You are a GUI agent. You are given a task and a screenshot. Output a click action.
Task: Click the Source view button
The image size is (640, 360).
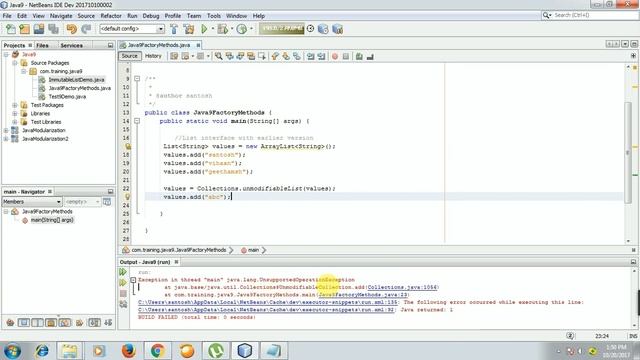[129, 56]
